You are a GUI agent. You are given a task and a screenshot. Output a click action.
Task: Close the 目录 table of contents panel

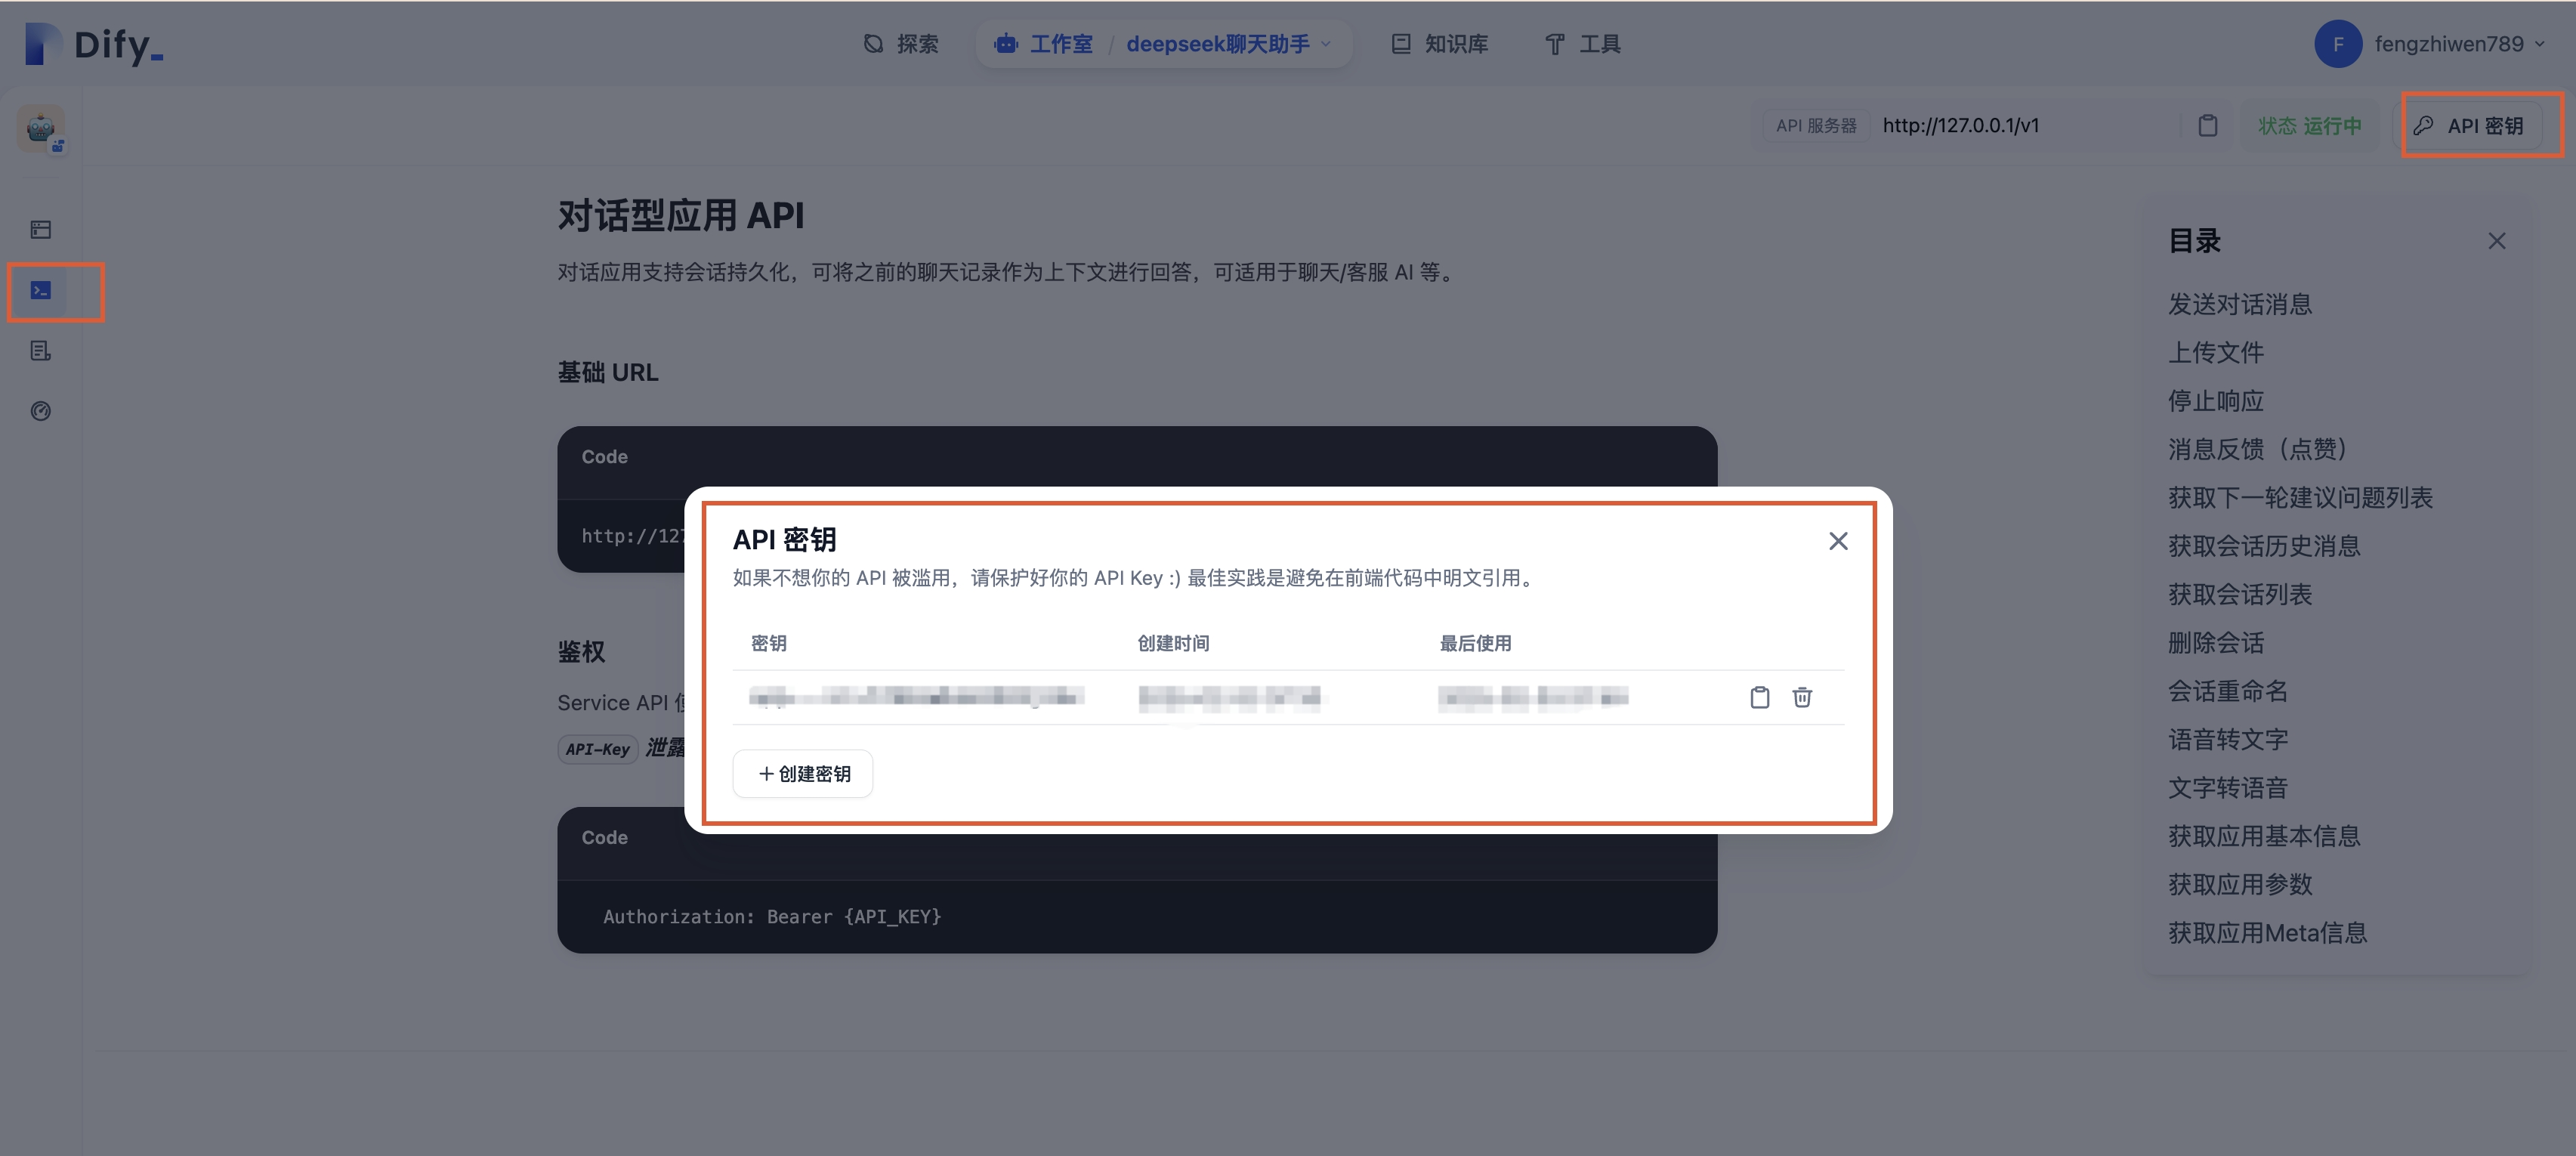click(2497, 241)
